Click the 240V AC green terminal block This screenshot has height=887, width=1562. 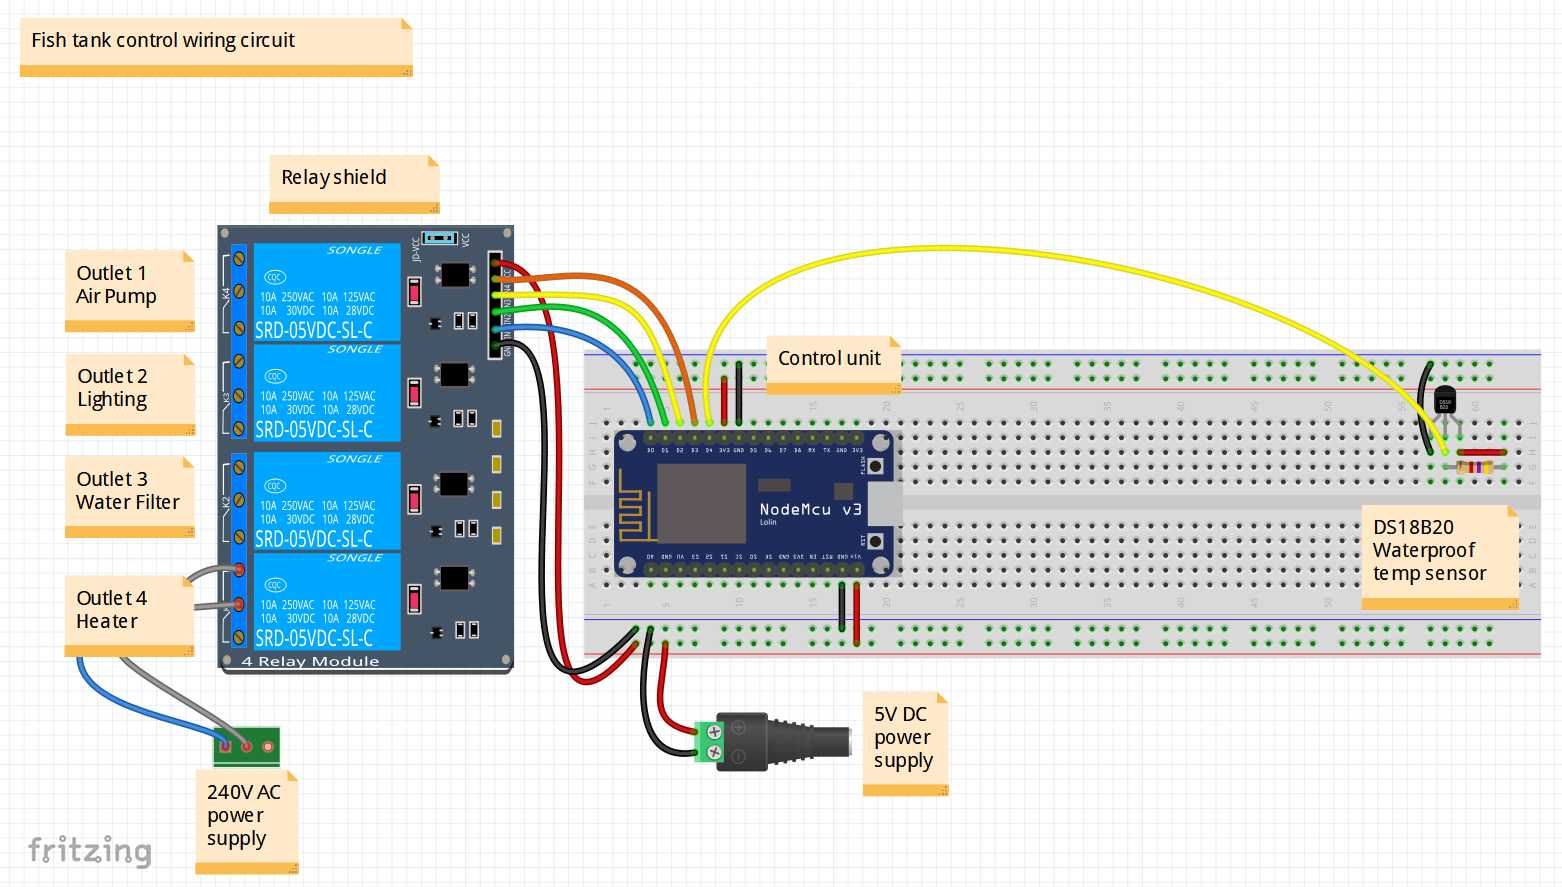(246, 745)
